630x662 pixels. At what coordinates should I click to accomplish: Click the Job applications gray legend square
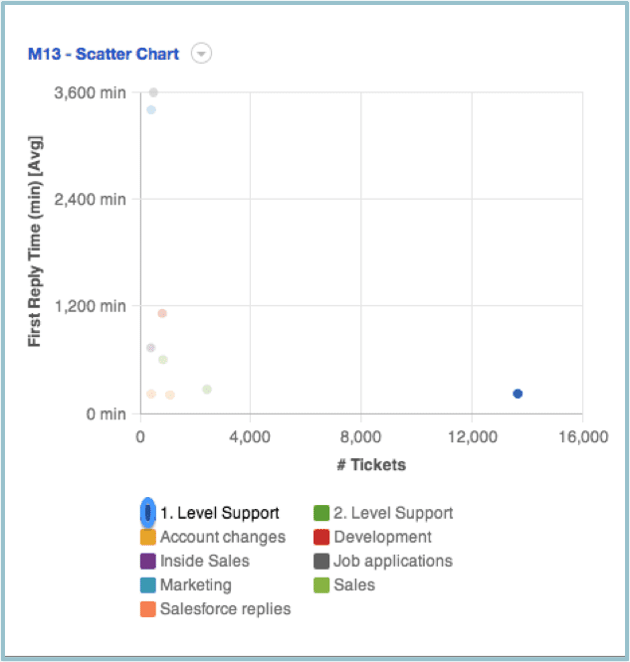point(321,561)
